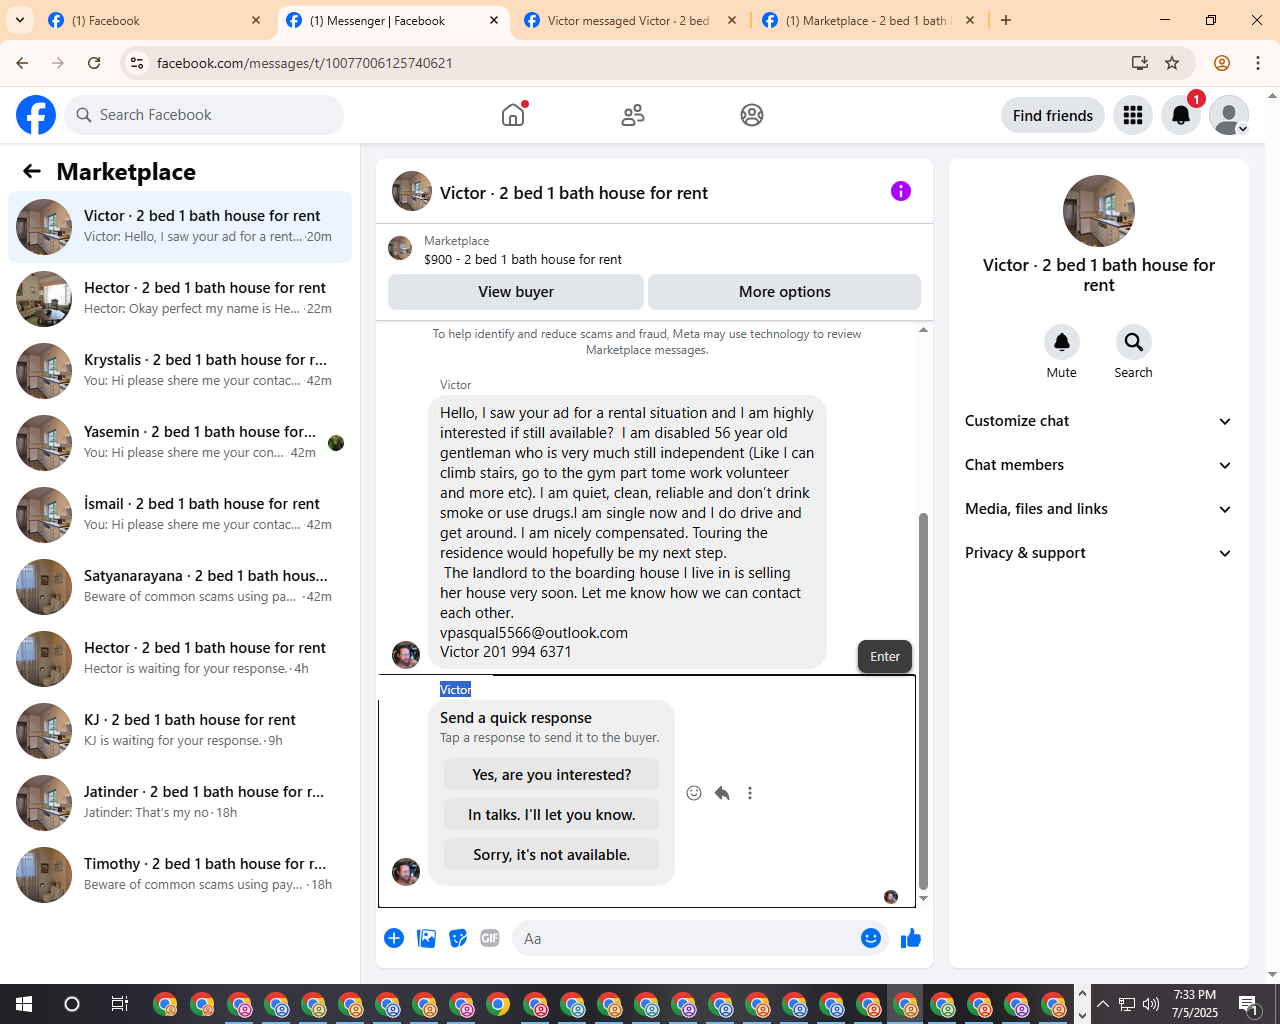The image size is (1280, 1024).
Task: Click install app icon in address bar
Action: click(x=1140, y=63)
